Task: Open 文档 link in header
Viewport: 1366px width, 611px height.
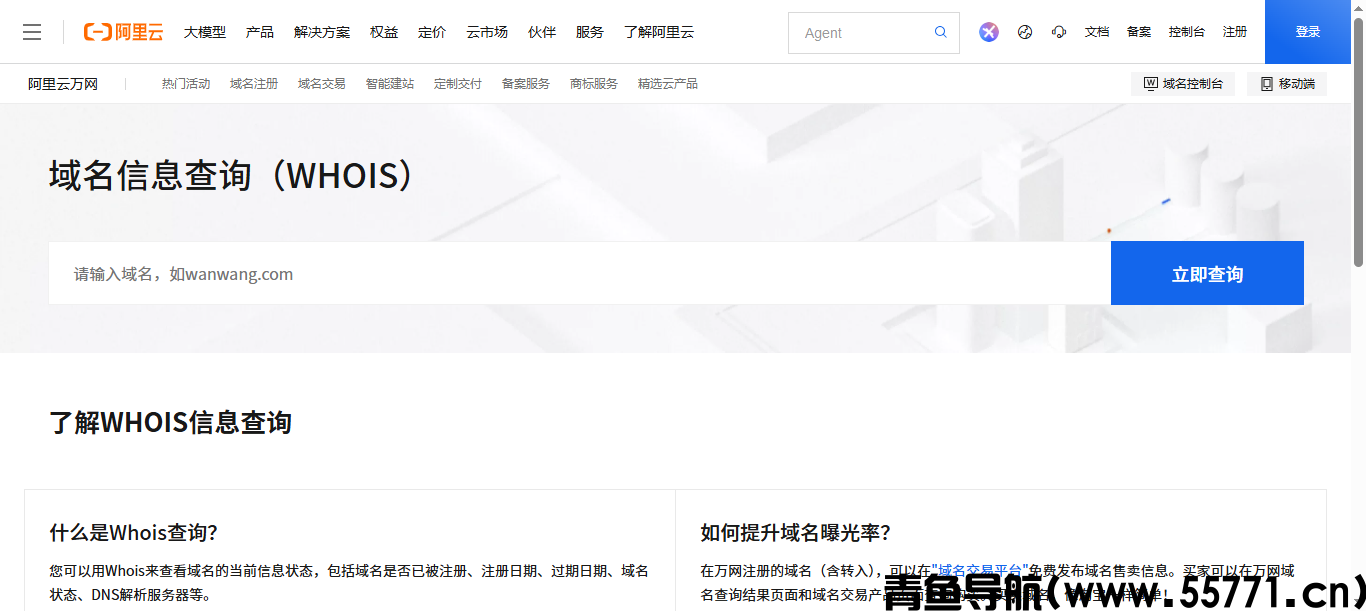Action: tap(1097, 32)
